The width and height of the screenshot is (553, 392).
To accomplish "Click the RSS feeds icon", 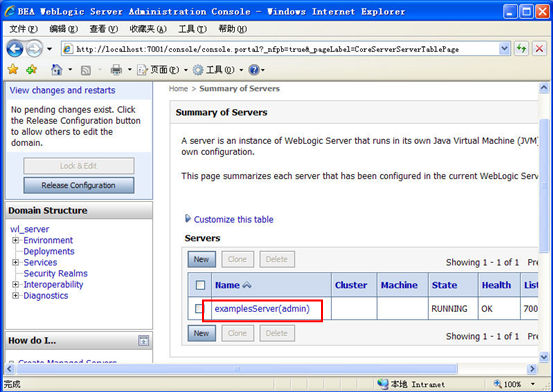I will point(86,70).
